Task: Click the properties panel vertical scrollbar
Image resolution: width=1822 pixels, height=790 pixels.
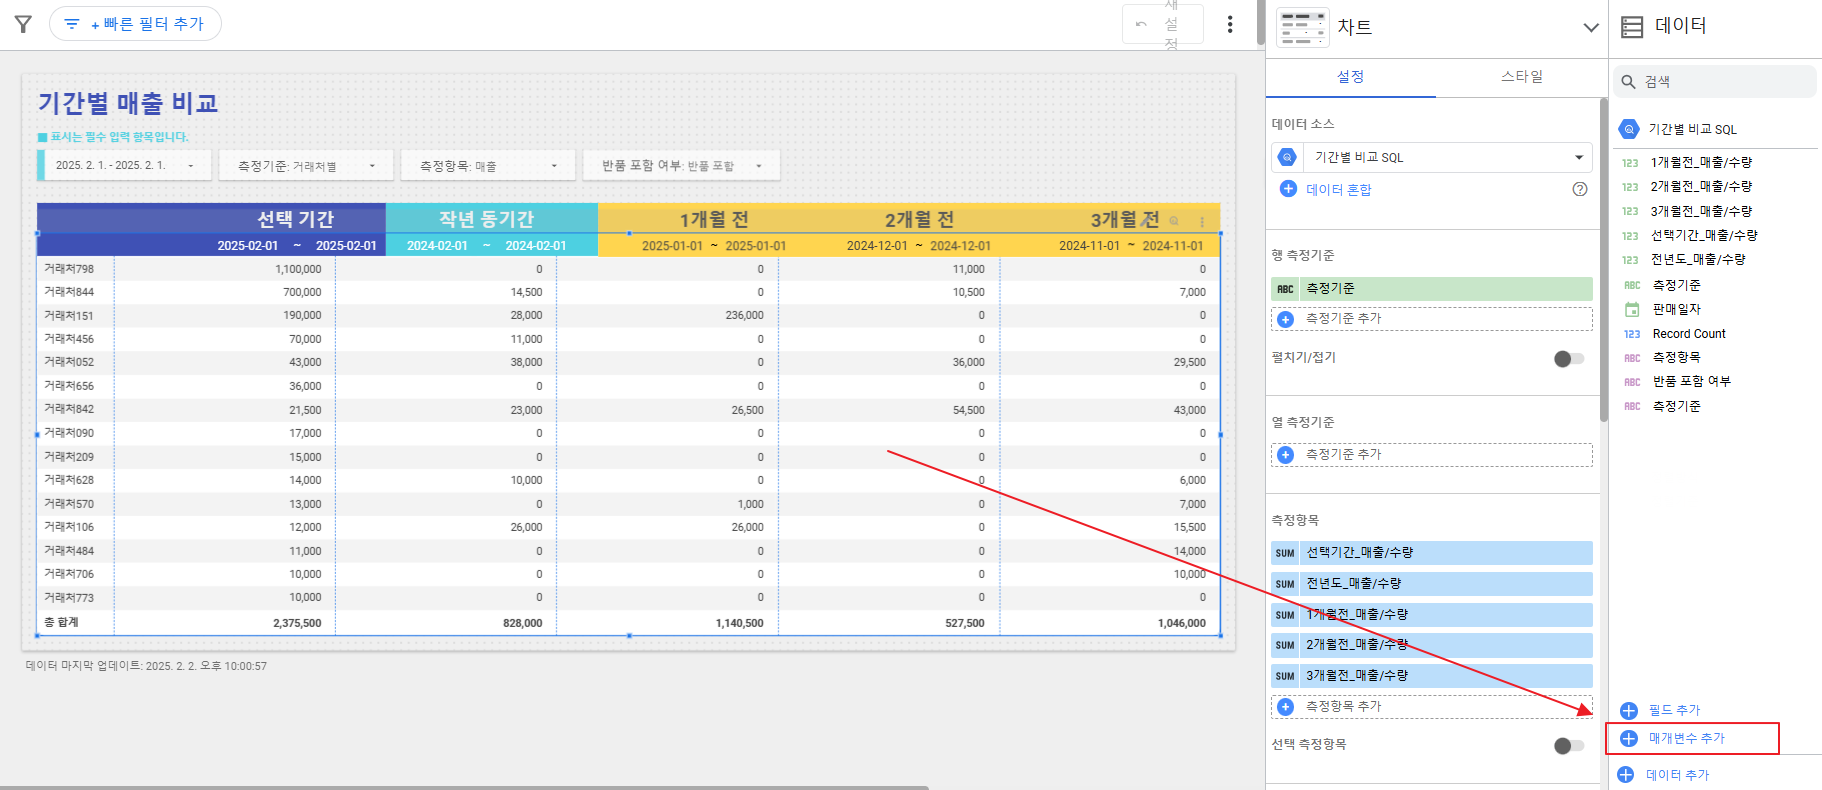Action: click(1604, 260)
